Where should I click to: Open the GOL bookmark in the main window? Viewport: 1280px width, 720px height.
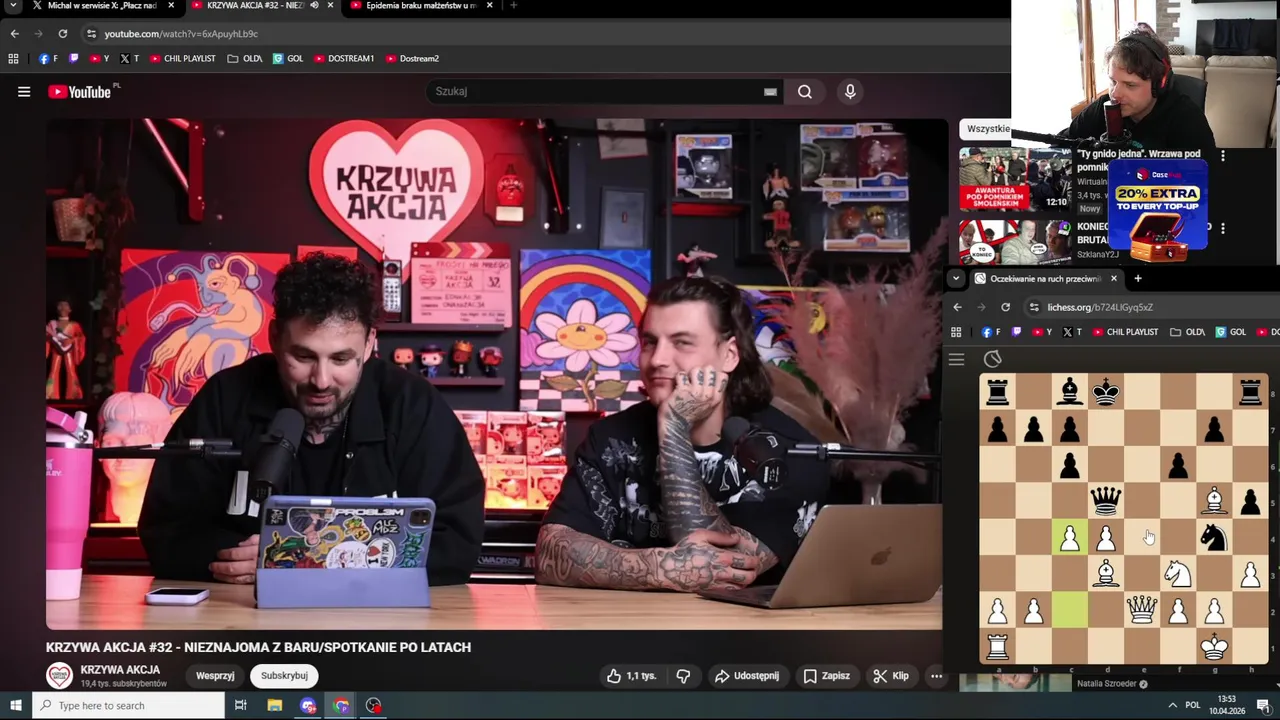[288, 59]
